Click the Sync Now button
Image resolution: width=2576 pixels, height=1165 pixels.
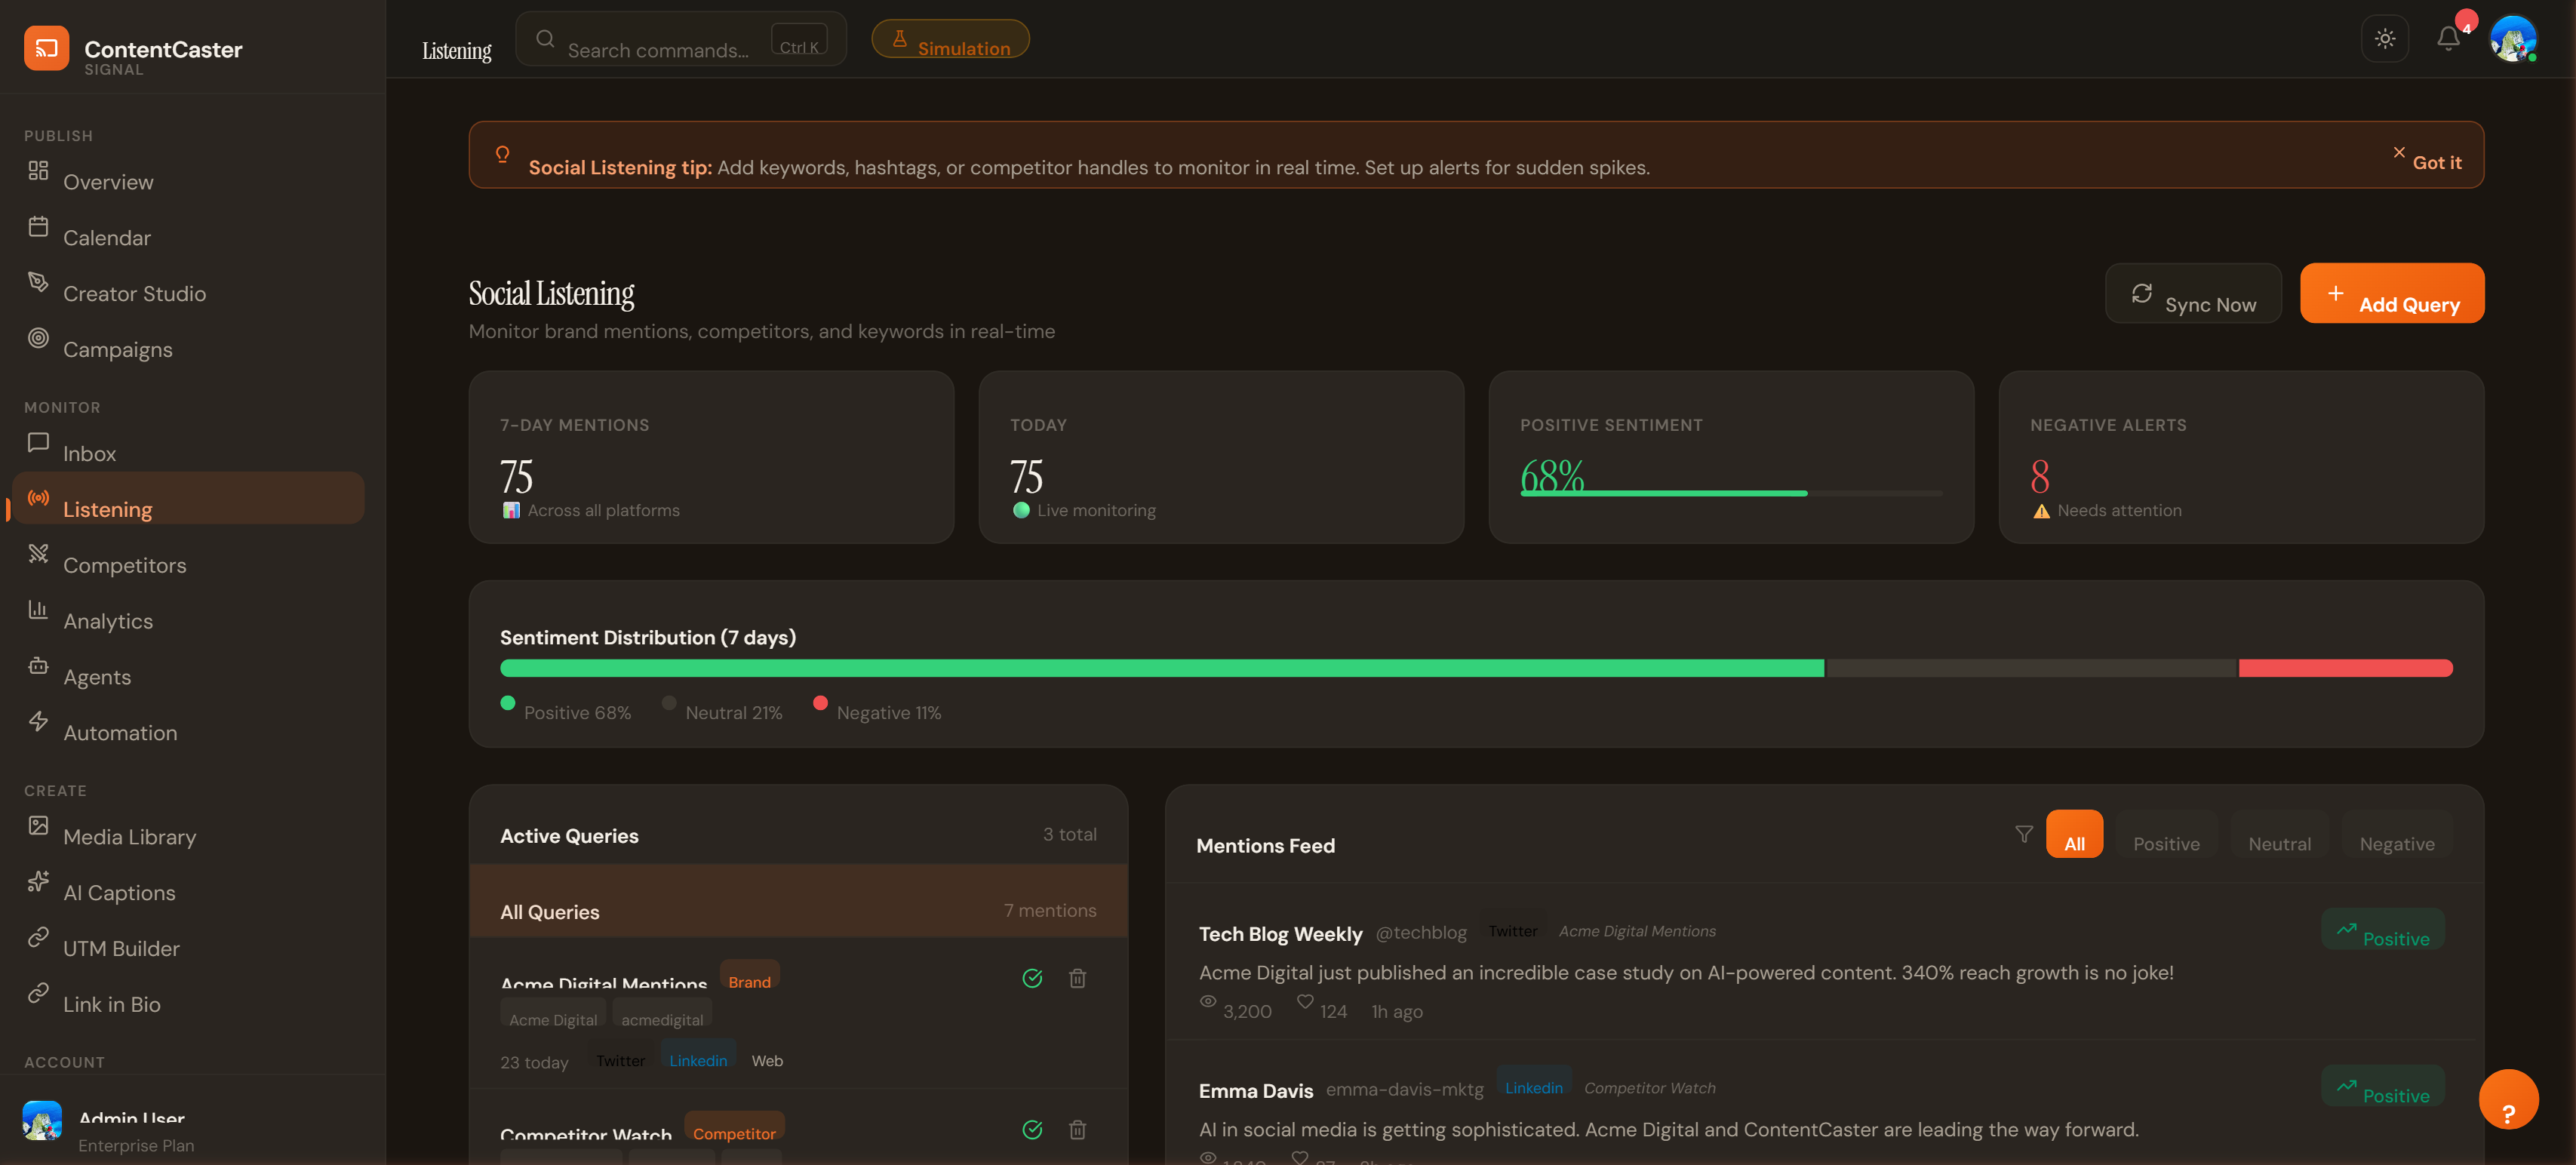point(2193,293)
